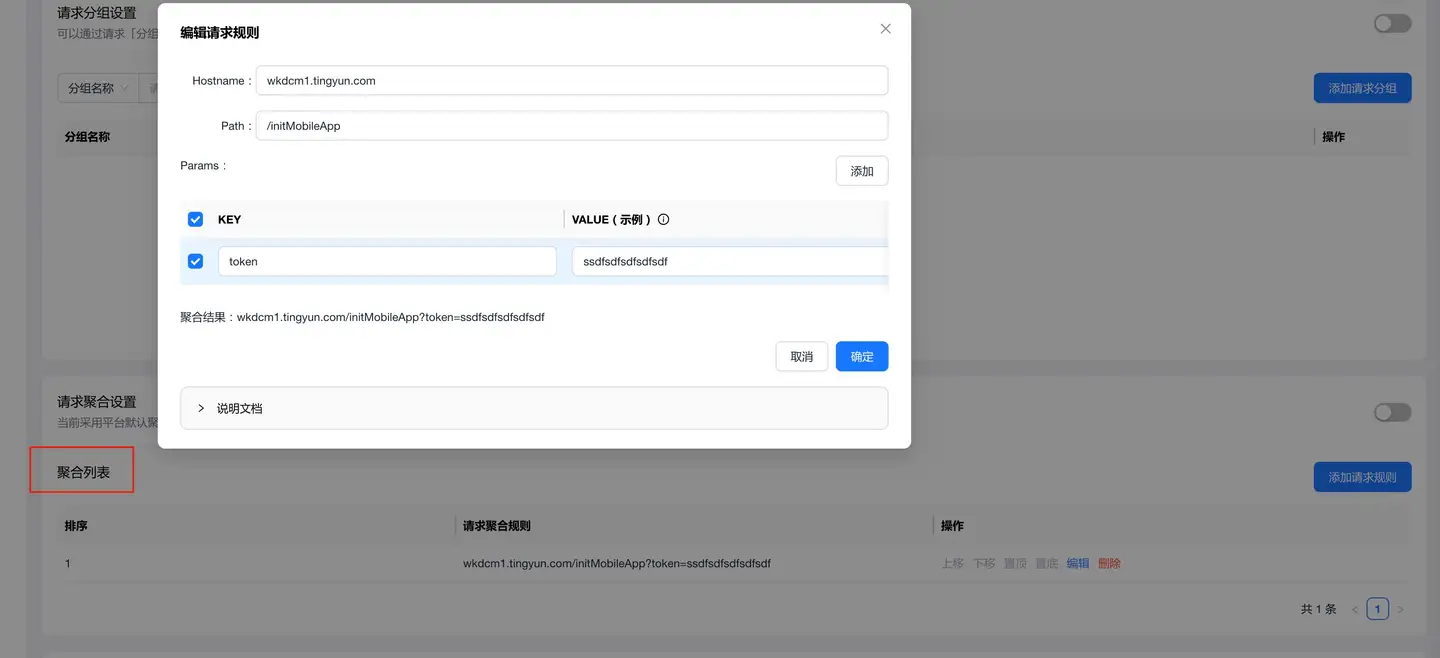1440x658 pixels.
Task: Toggle the 请求聚合设置 switch
Action: 1392,412
